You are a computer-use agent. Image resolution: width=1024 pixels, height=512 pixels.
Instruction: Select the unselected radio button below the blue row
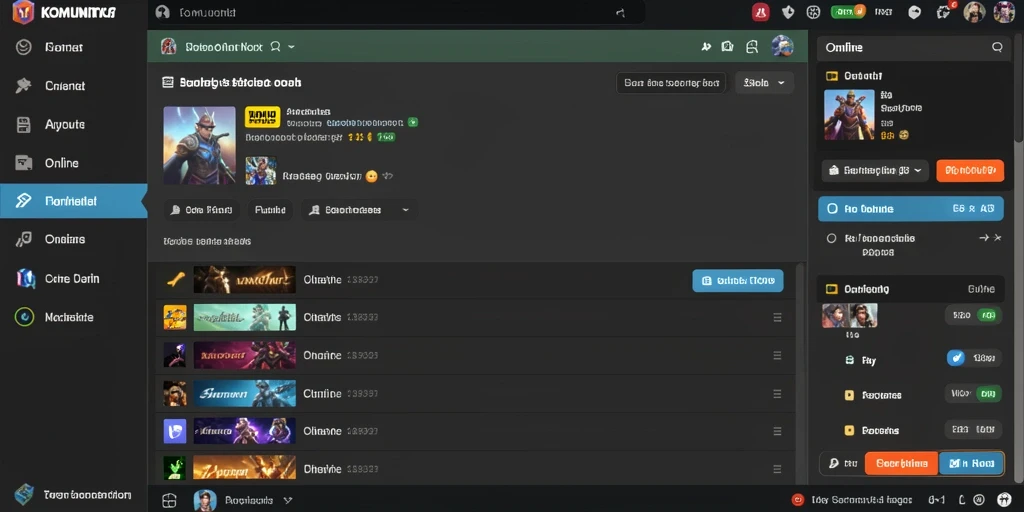click(x=831, y=238)
